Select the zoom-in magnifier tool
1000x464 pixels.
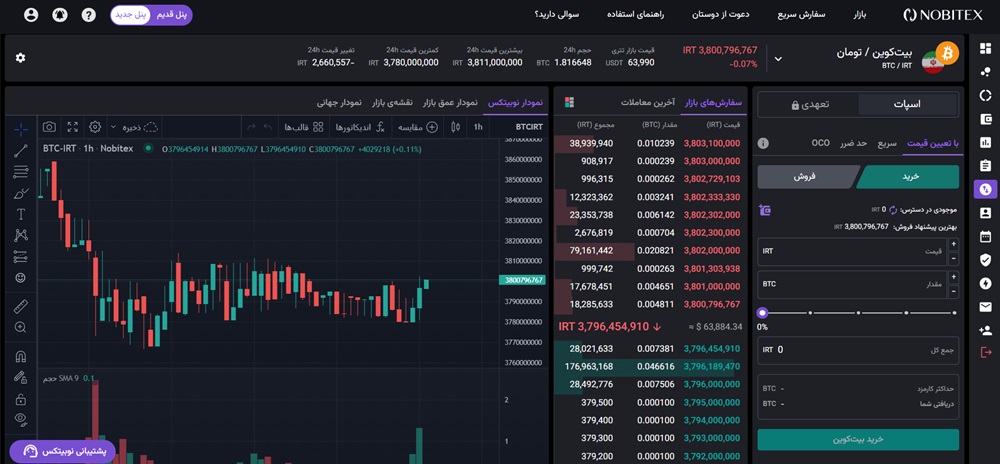tap(20, 327)
